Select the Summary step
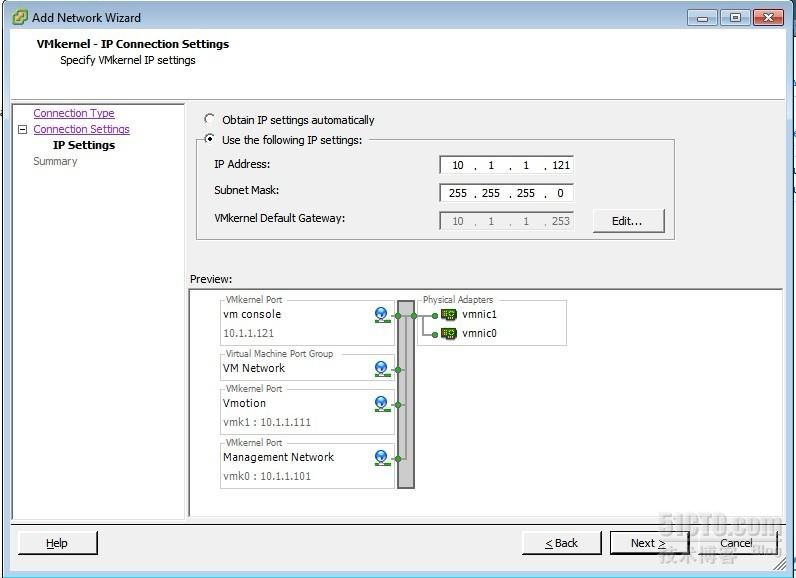This screenshot has height=578, width=796. (x=55, y=161)
